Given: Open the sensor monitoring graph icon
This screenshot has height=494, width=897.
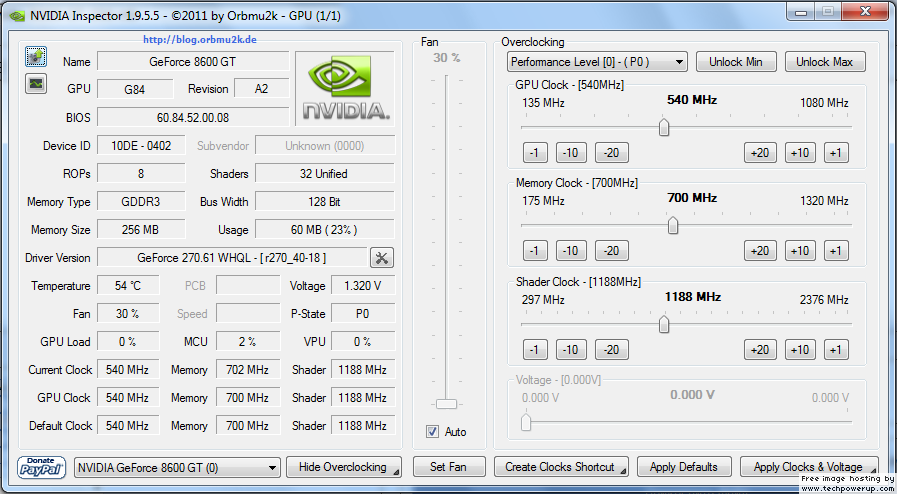Looking at the screenshot, I should click(x=36, y=83).
